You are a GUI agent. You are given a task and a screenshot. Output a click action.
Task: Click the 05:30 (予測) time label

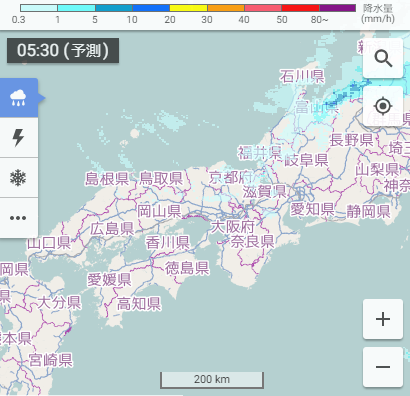(x=63, y=51)
